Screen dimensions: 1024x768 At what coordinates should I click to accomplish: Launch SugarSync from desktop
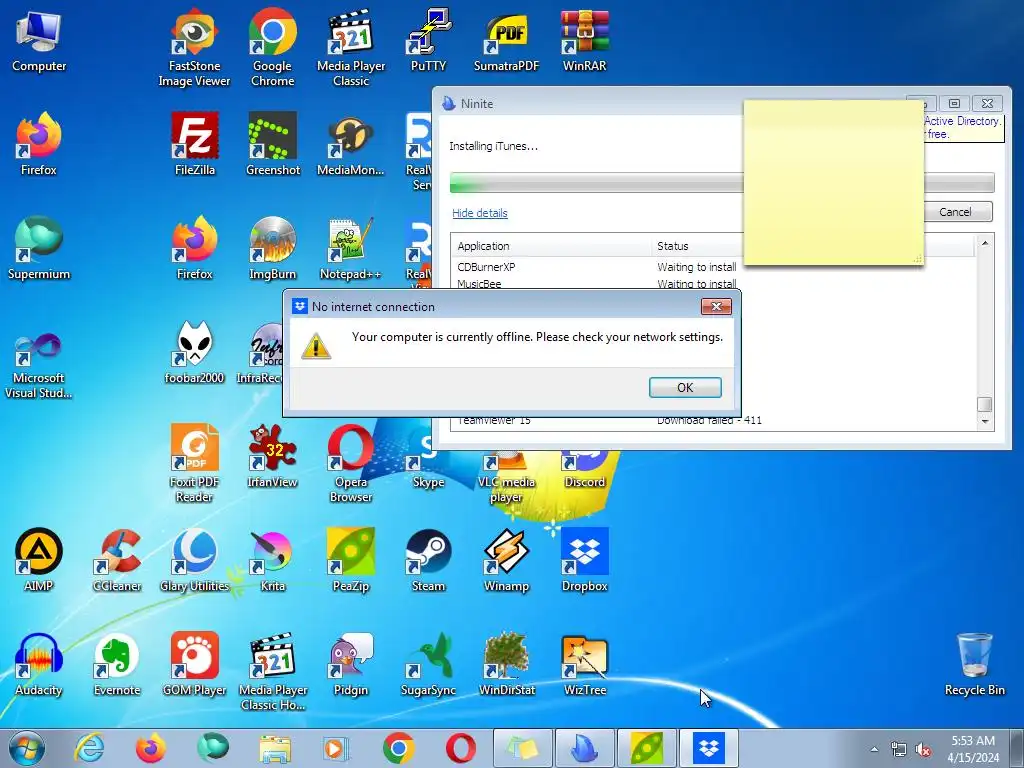click(428, 665)
